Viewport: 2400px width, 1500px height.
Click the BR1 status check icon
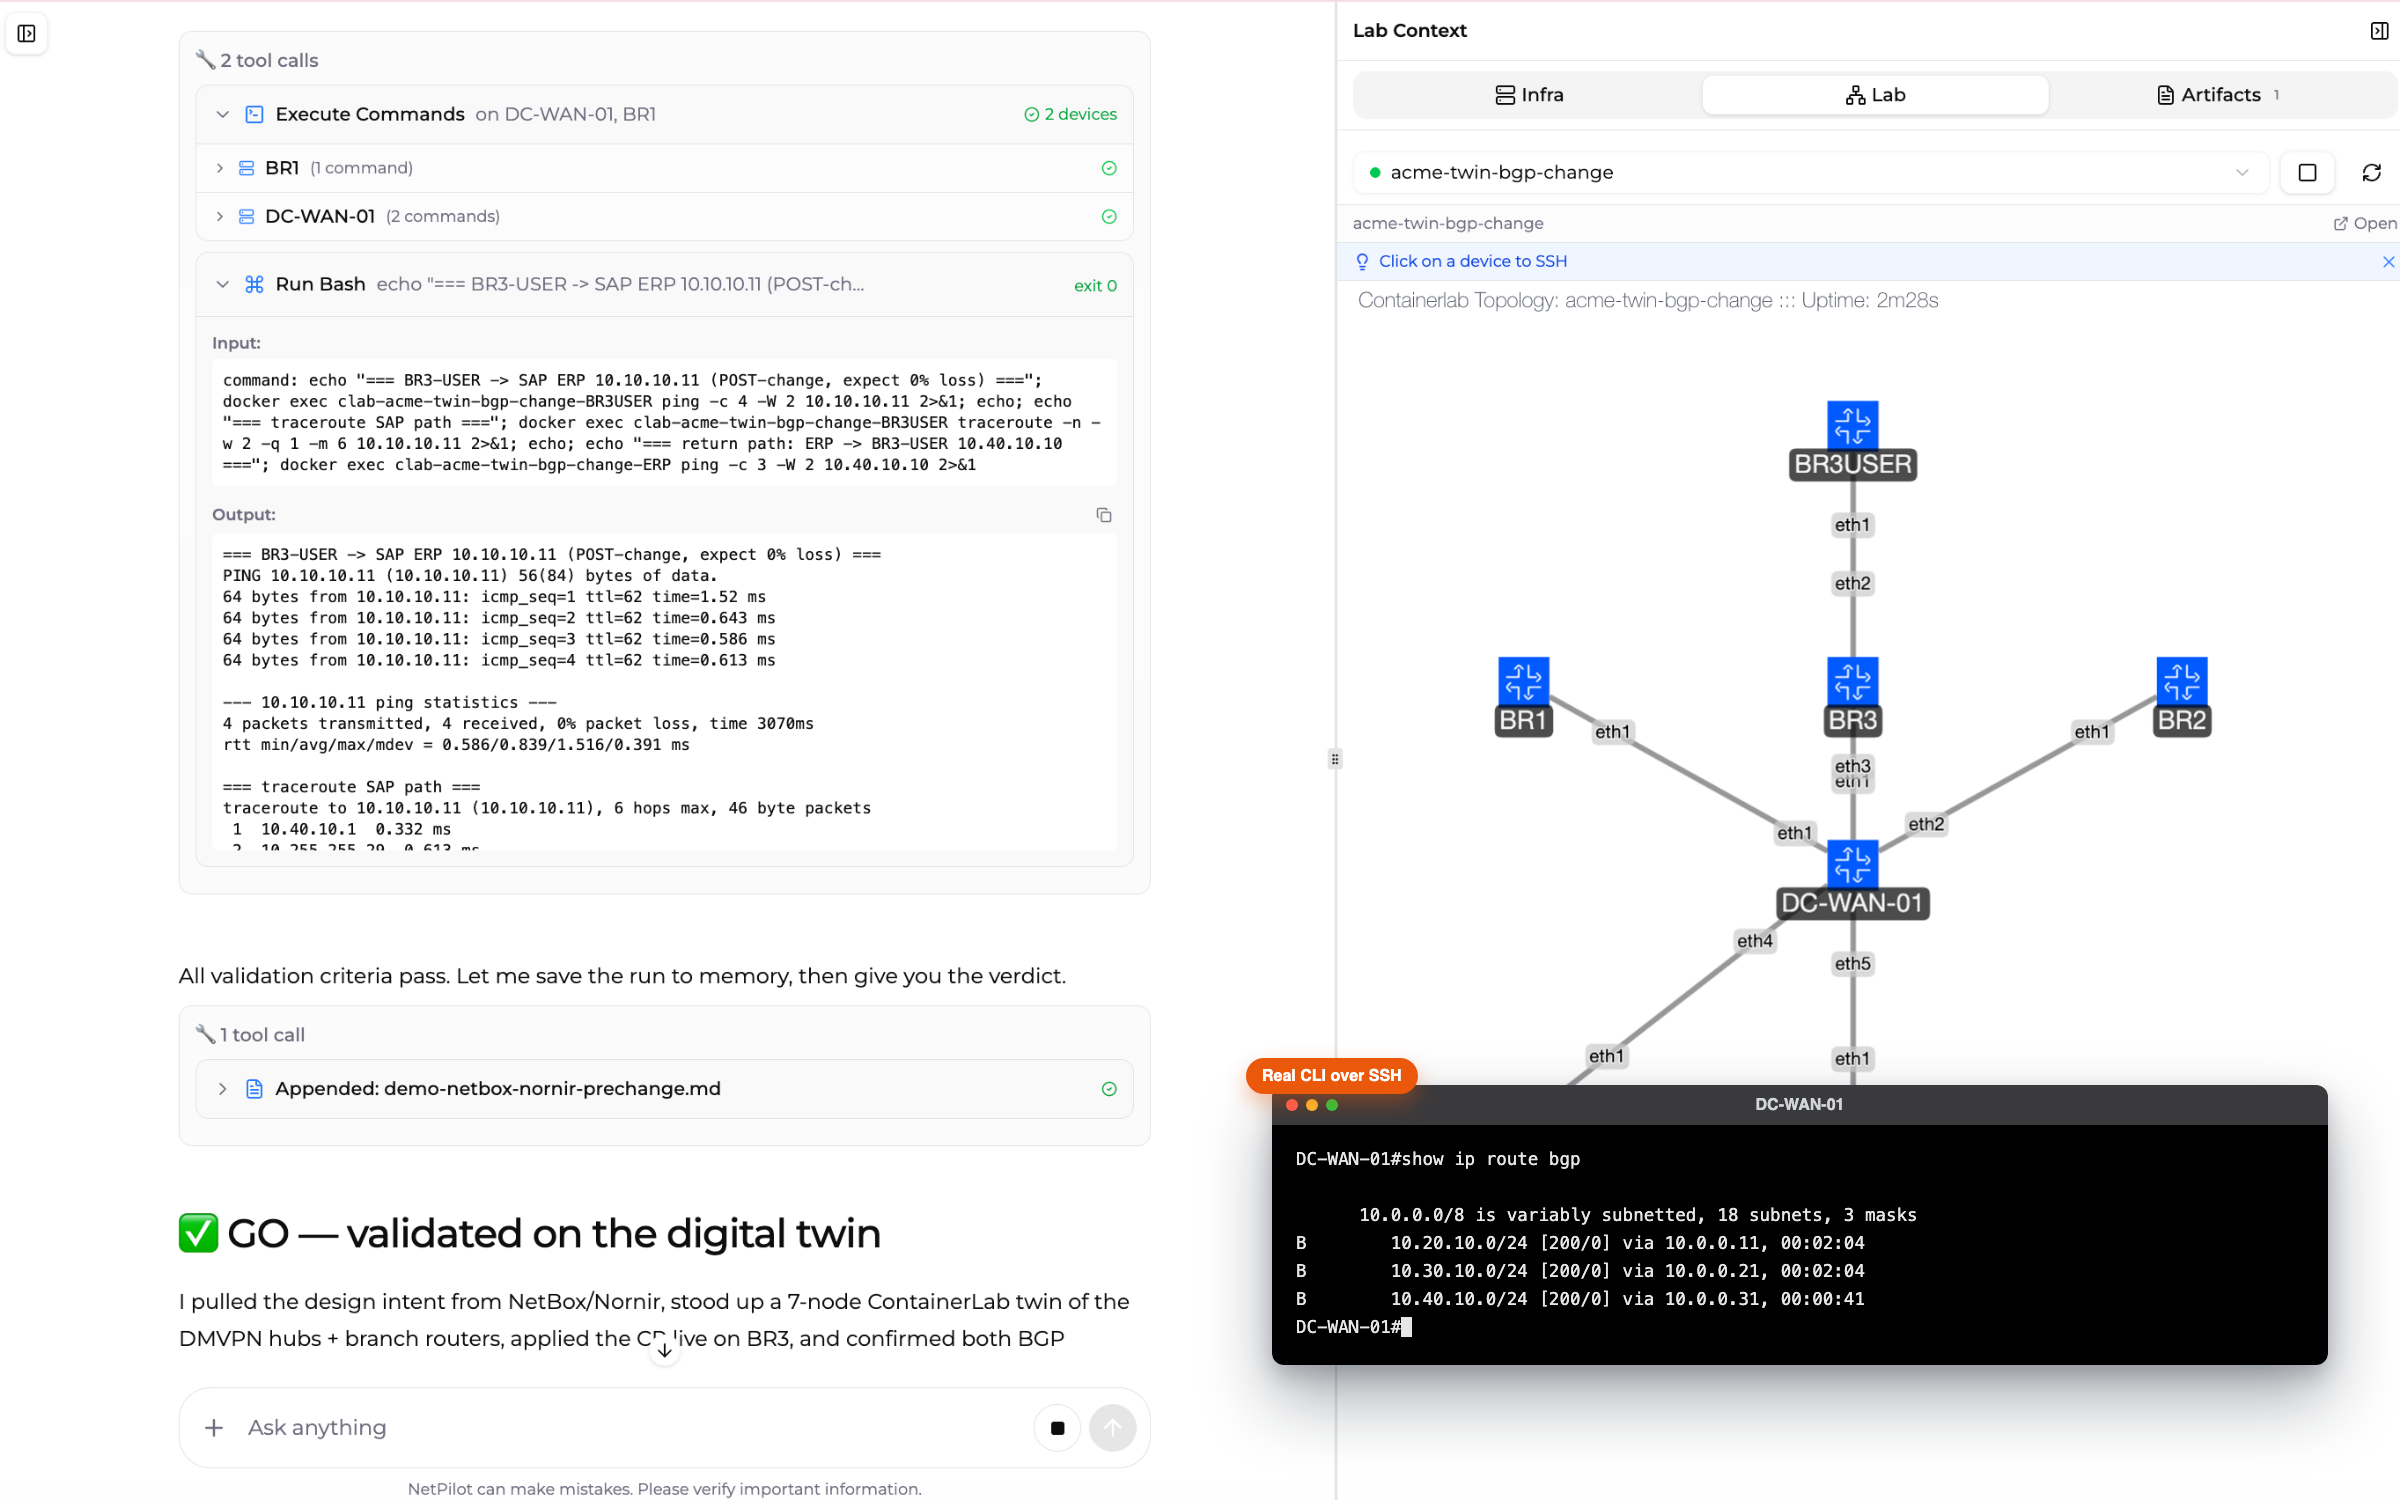[x=1108, y=168]
